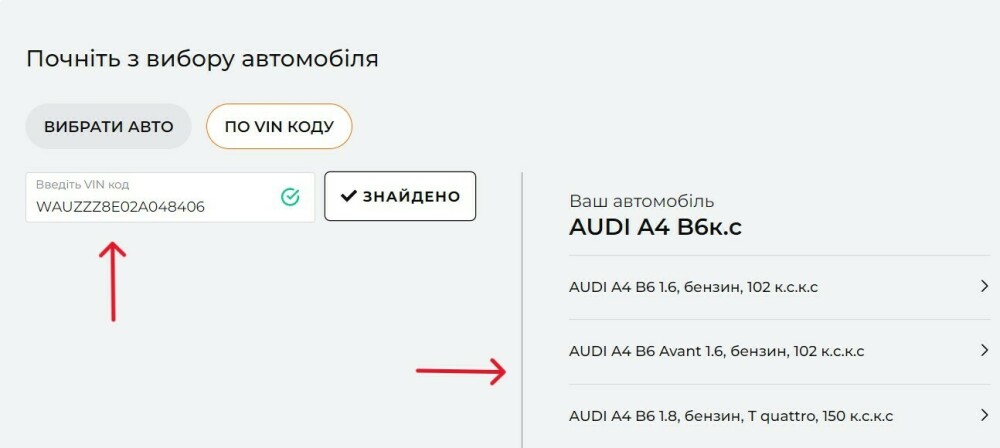Image resolution: width=1000 pixels, height=448 pixels.
Task: Switch to the ВИБРАТИ АВТО tab
Action: [108, 126]
